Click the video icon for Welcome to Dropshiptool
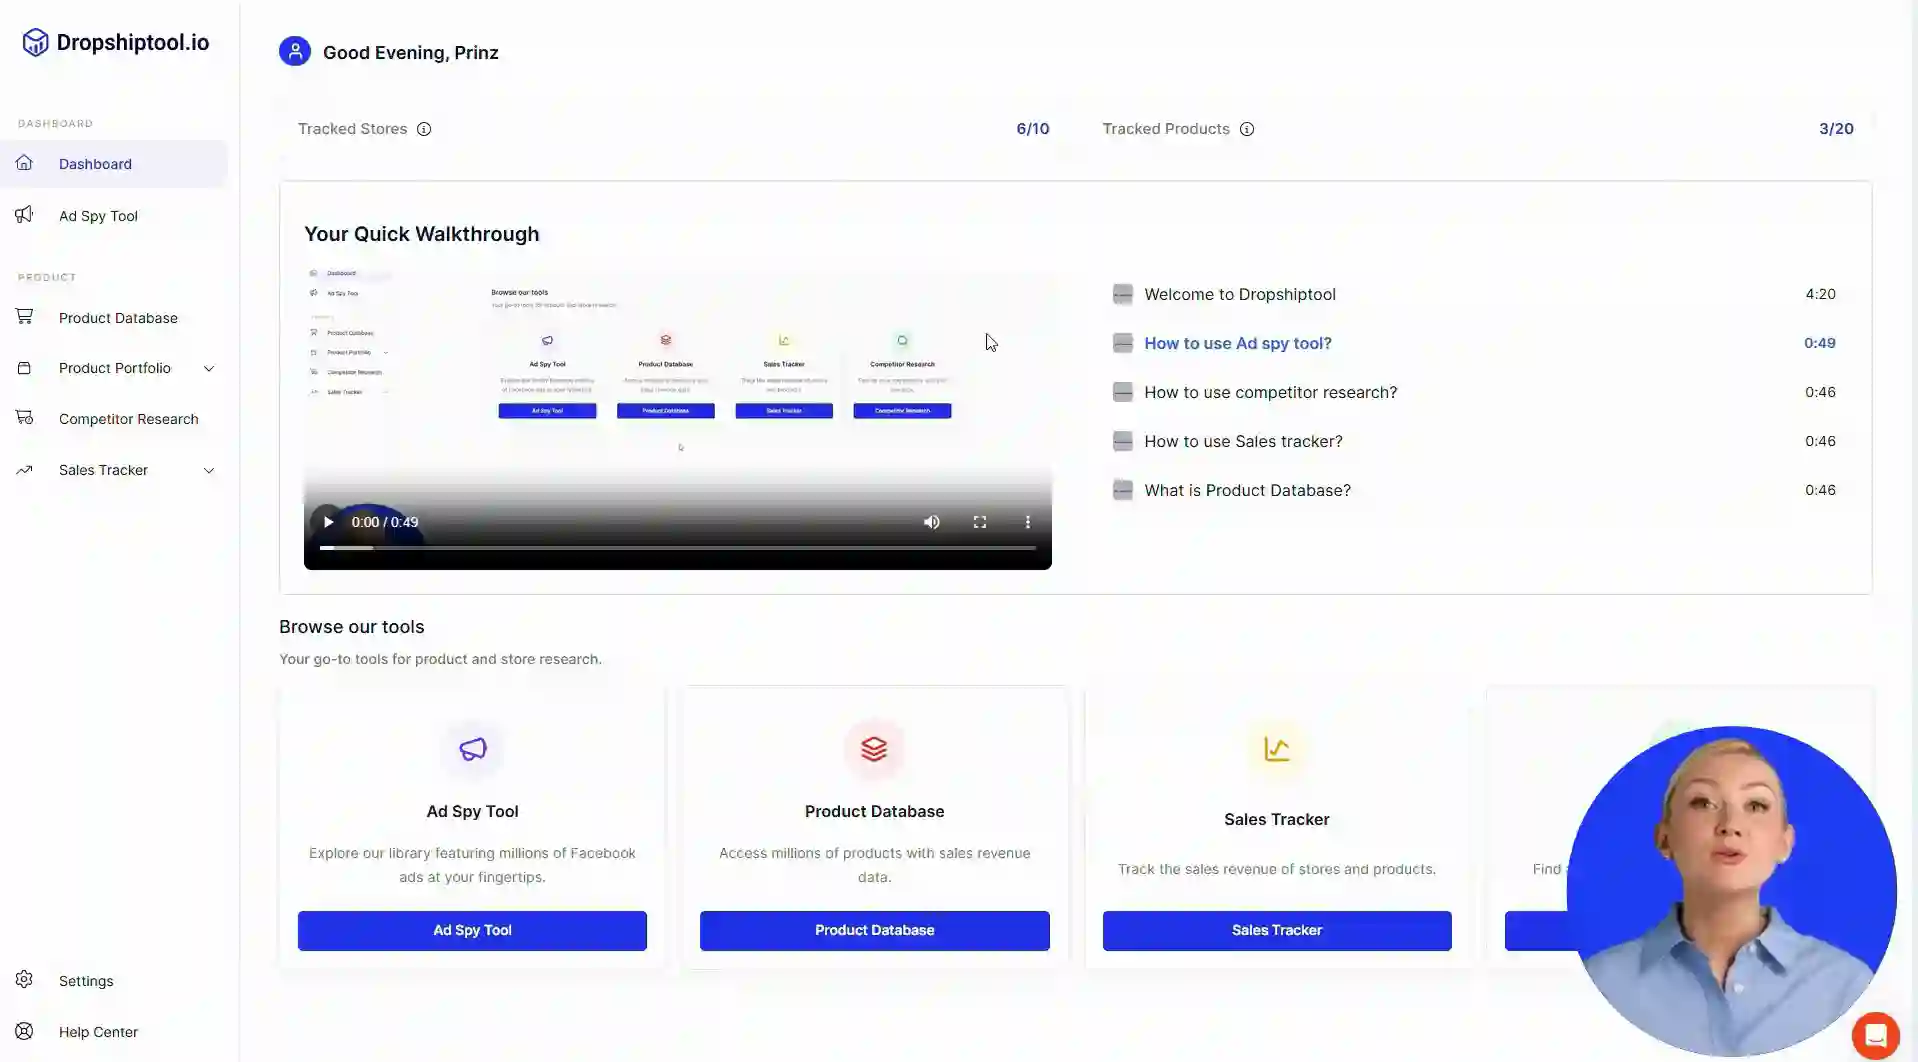 pyautogui.click(x=1123, y=294)
